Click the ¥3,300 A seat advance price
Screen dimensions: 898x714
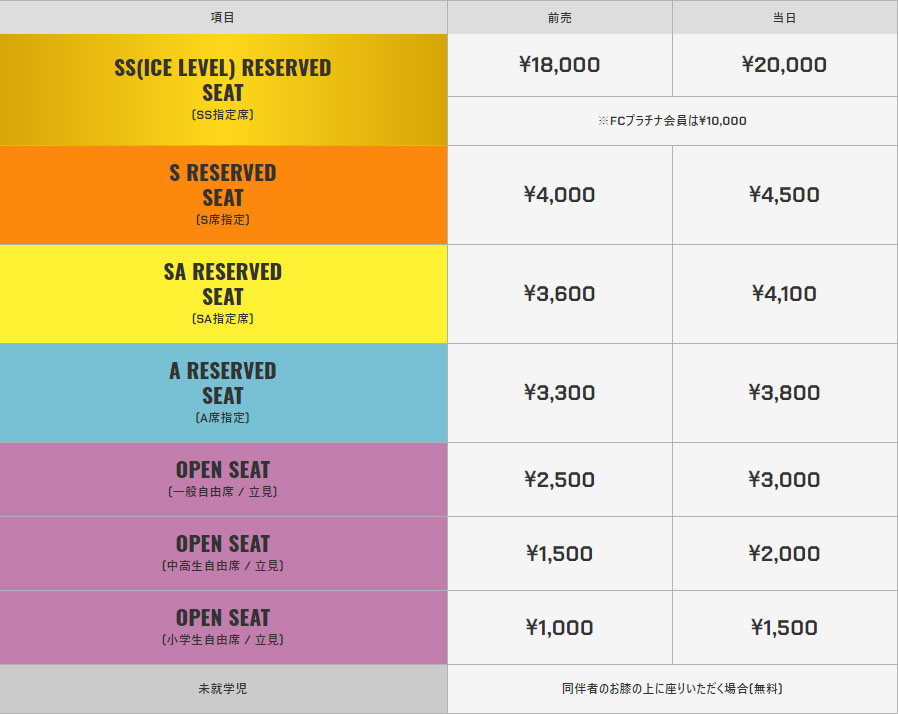coord(560,393)
